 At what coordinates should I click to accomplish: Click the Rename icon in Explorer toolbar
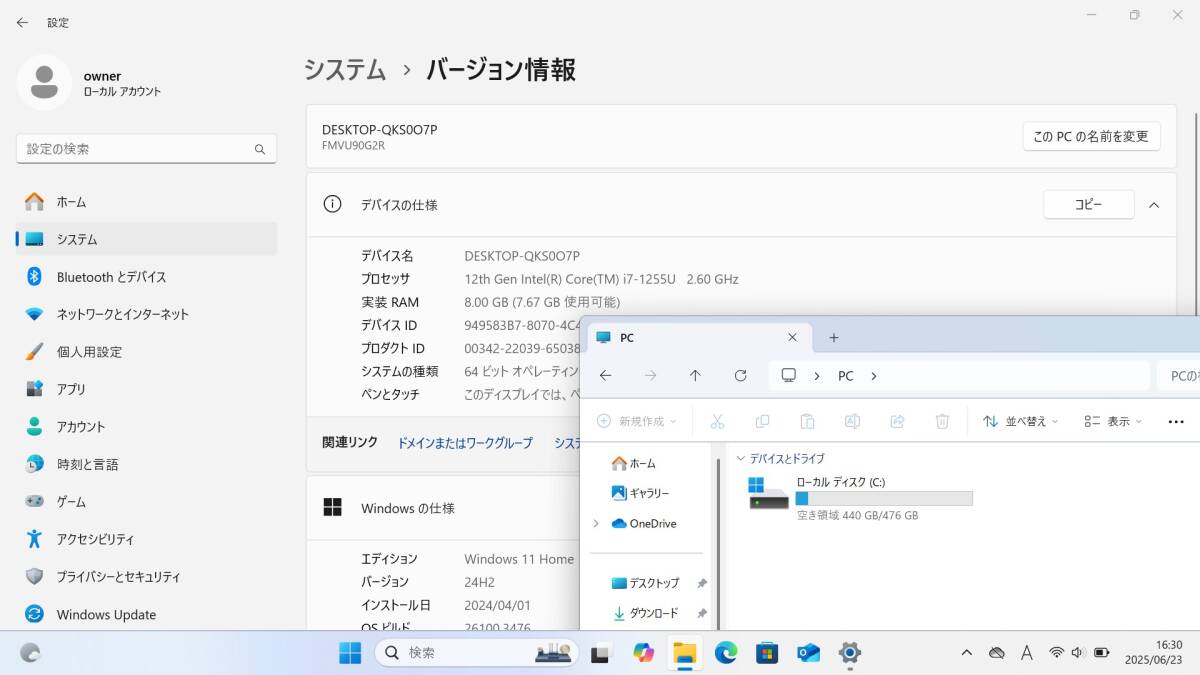coord(853,421)
